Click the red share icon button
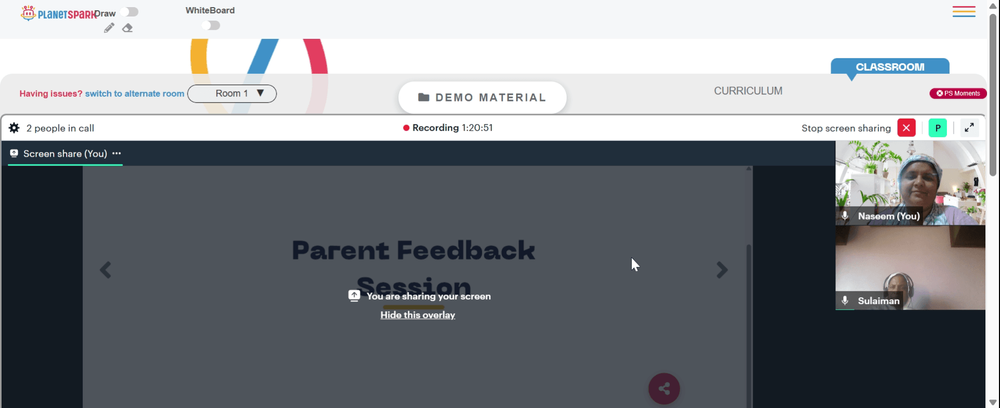The image size is (1000, 408). coord(664,388)
